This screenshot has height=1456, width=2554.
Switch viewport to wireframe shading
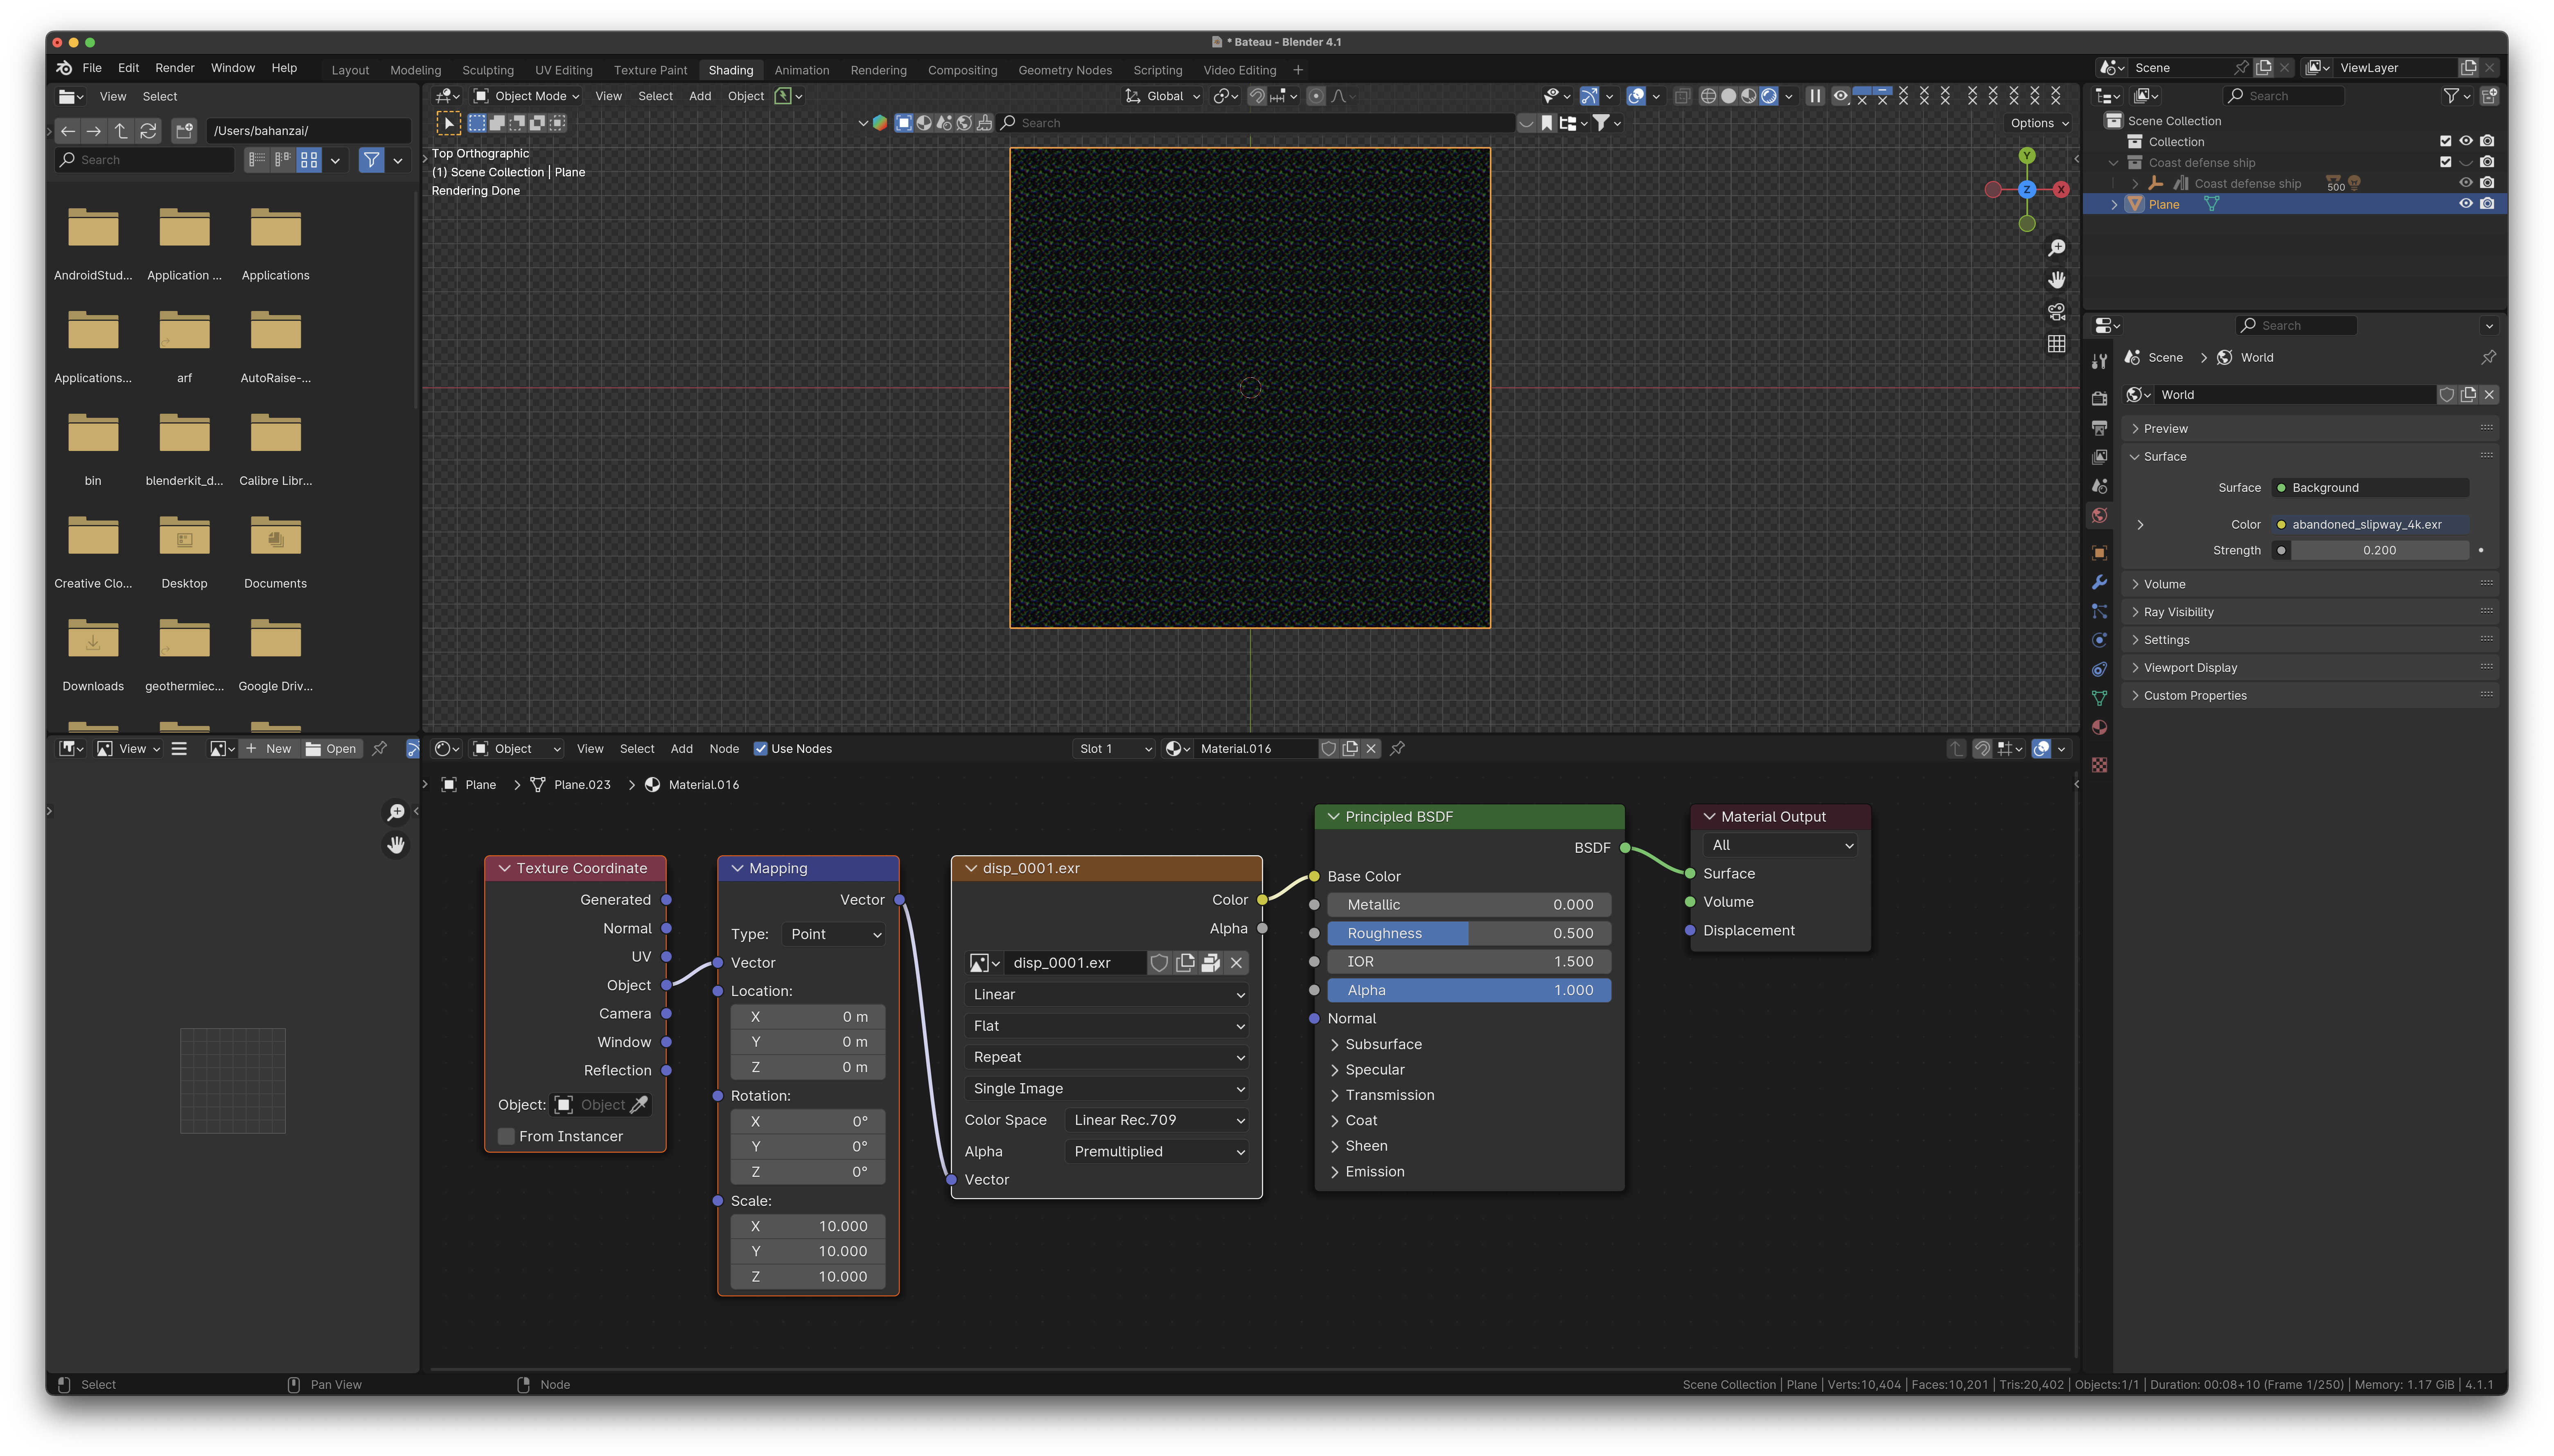pyautogui.click(x=1708, y=96)
